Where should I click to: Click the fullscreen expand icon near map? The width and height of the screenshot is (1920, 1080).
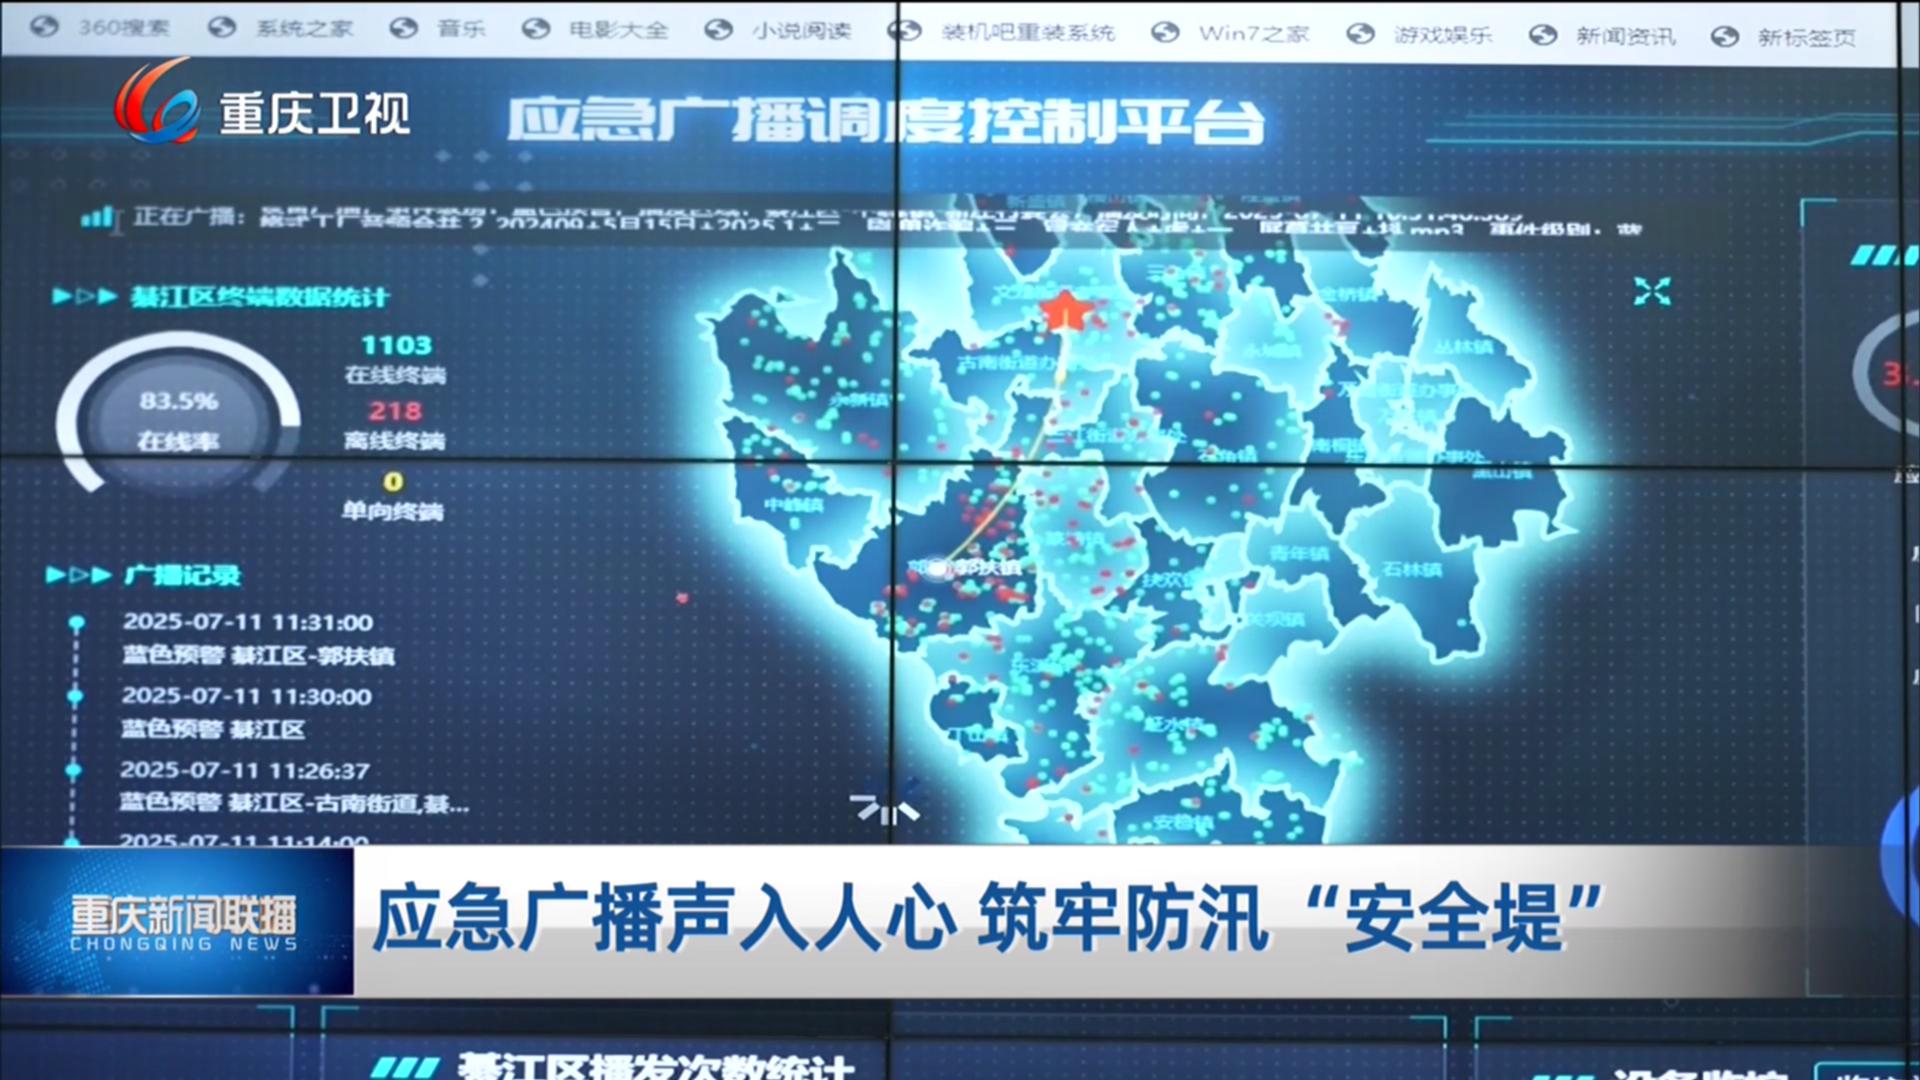(x=1651, y=291)
